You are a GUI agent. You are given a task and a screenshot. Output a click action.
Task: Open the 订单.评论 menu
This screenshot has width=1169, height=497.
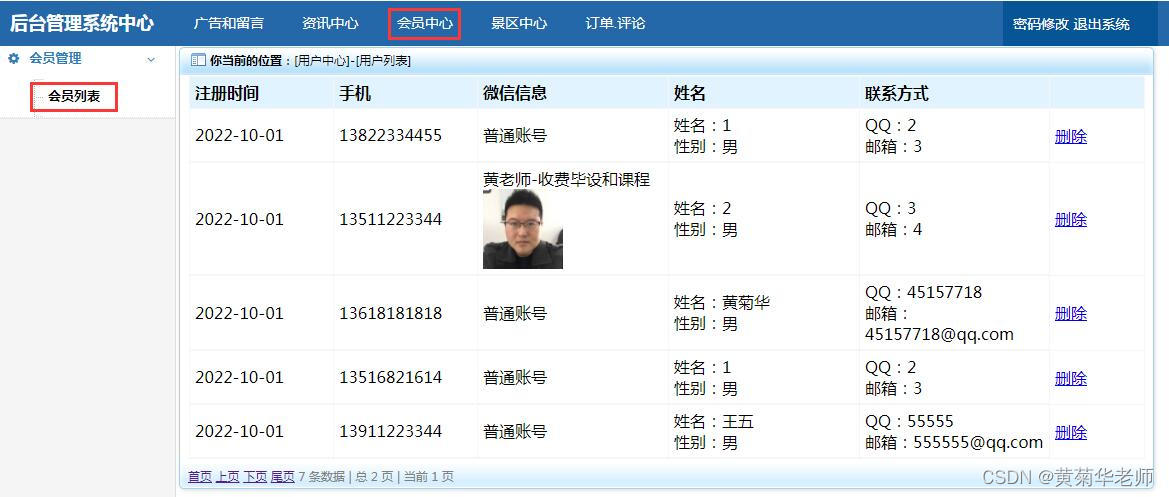click(615, 23)
